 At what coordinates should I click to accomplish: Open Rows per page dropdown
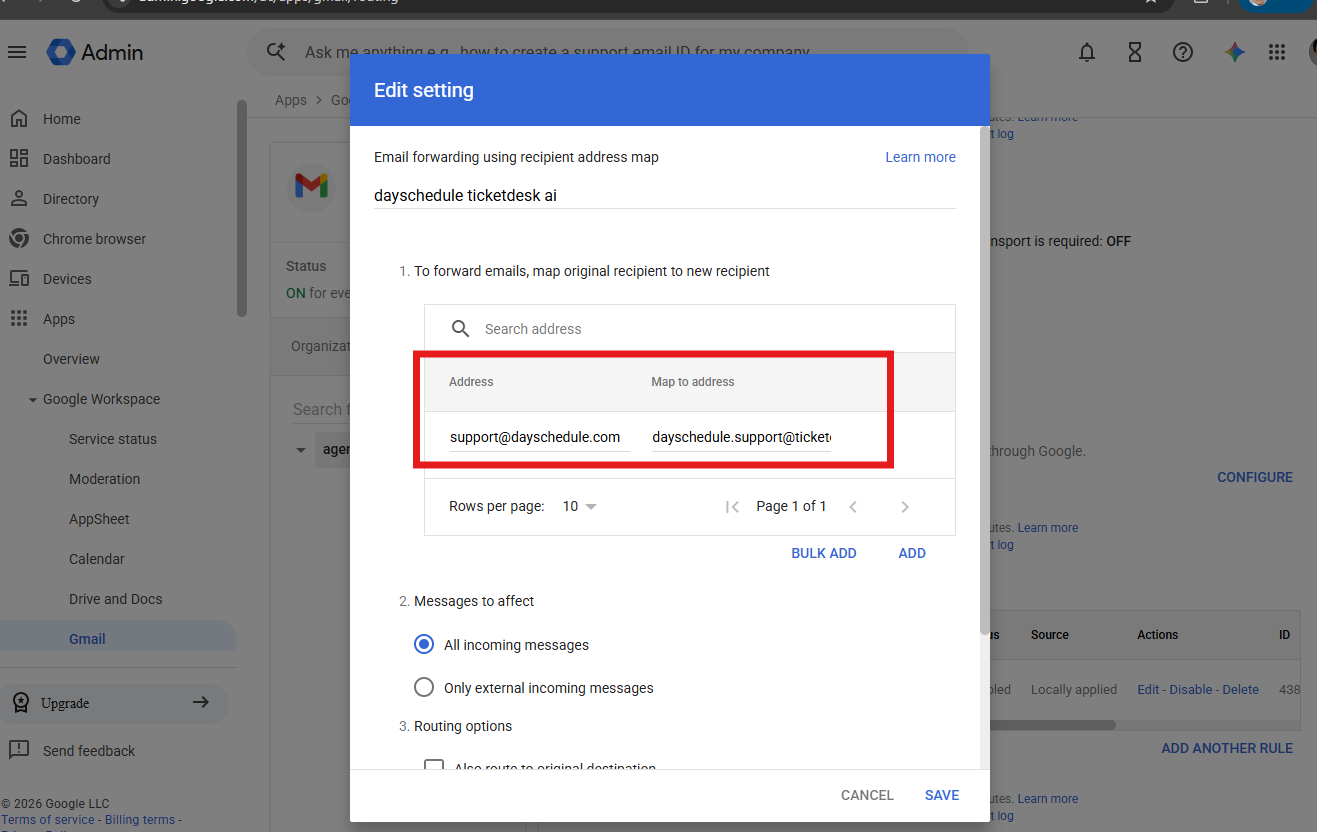[580, 507]
